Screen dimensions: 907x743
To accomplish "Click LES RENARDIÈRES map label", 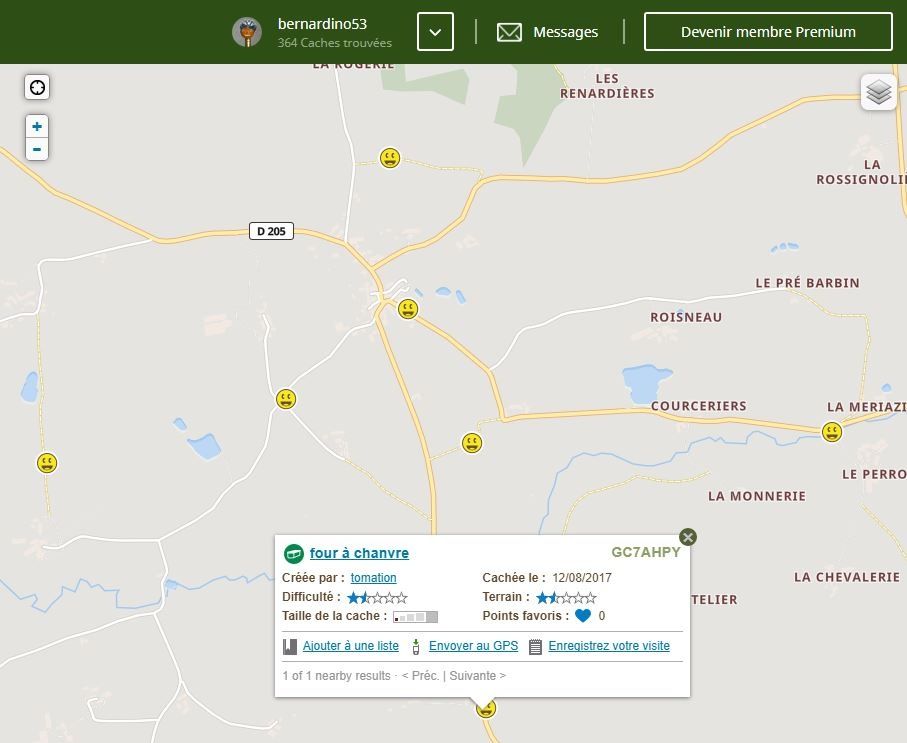I will [607, 86].
